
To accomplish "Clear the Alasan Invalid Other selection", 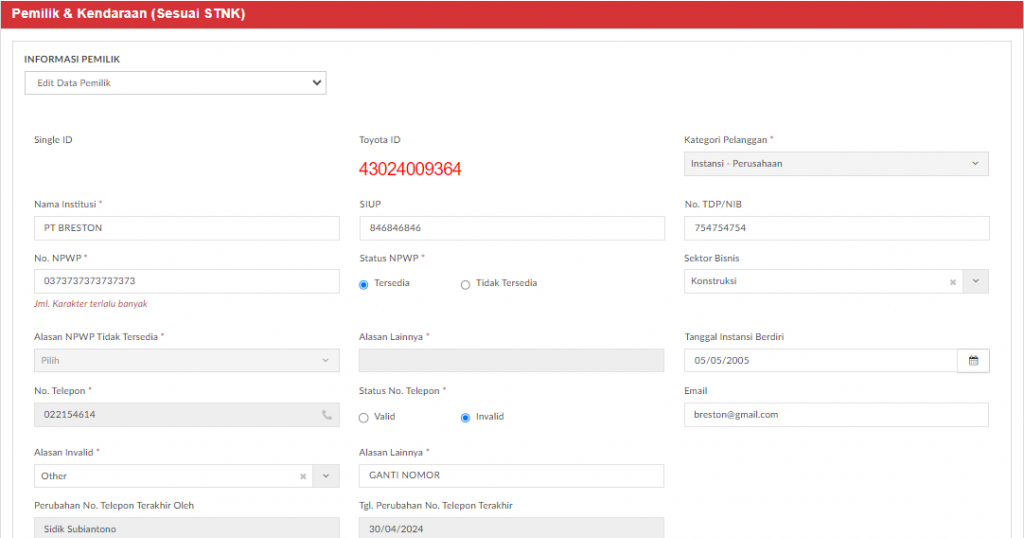I will [303, 477].
